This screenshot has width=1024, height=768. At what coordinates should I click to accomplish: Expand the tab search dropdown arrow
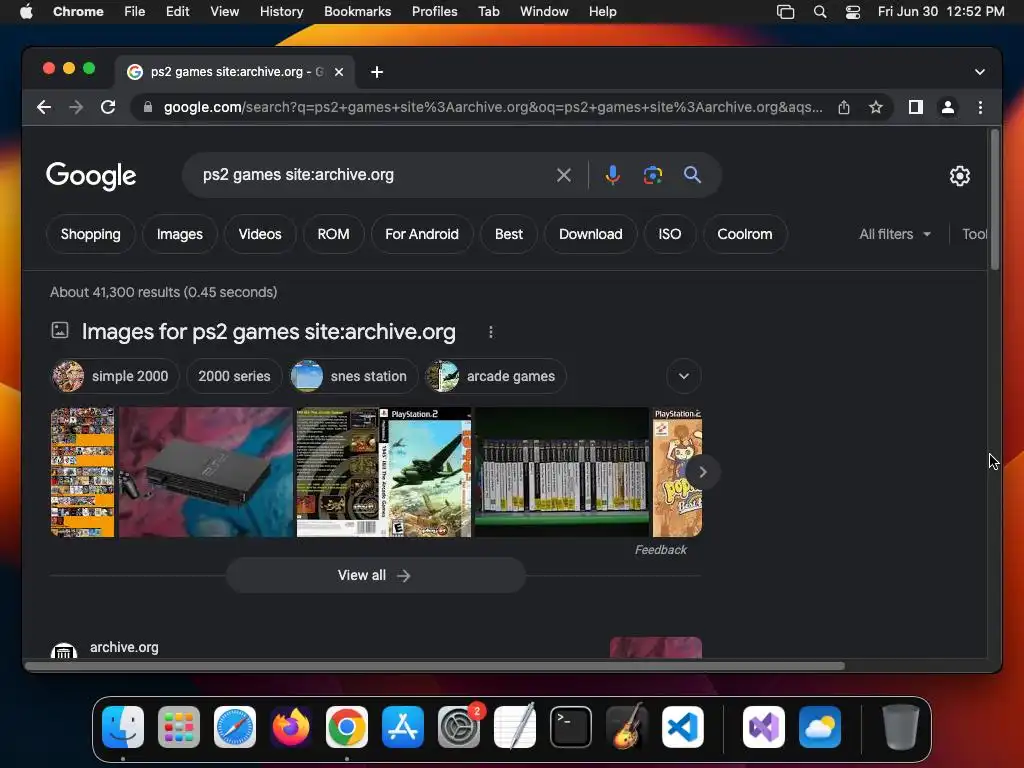click(x=980, y=72)
